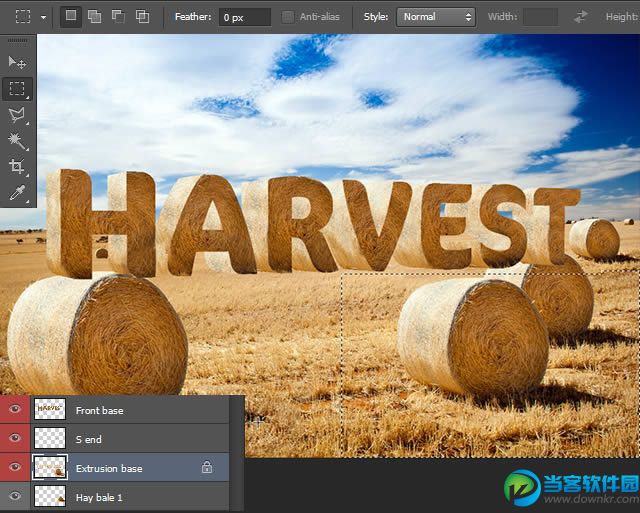Screen dimensions: 640x513
Task: Open the marquee tool preset picker
Action: (x=28, y=17)
